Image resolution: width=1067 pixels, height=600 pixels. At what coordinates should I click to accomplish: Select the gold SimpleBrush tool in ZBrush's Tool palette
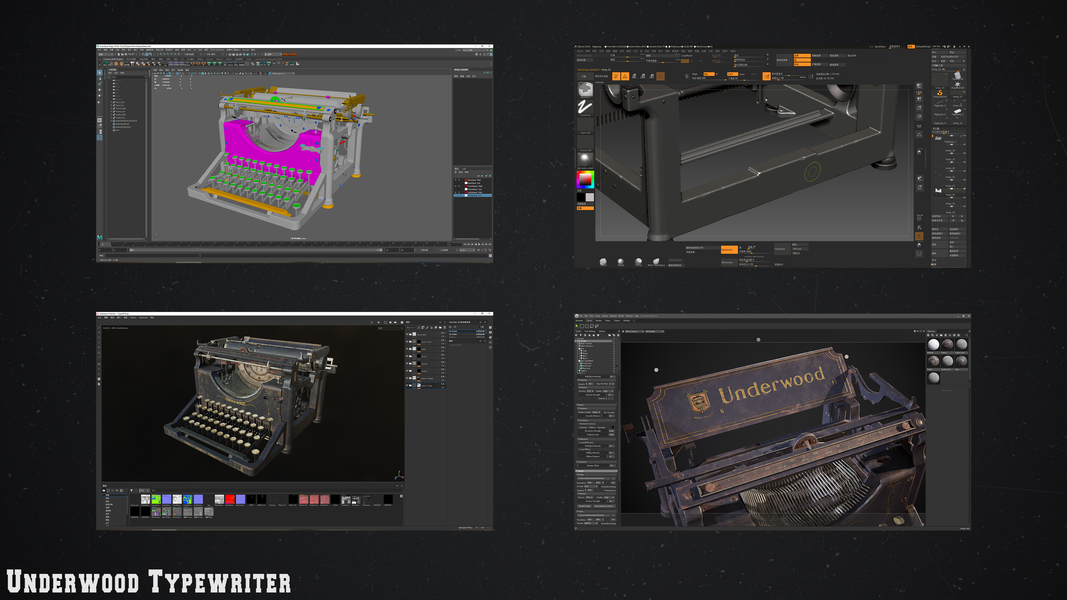(x=940, y=93)
